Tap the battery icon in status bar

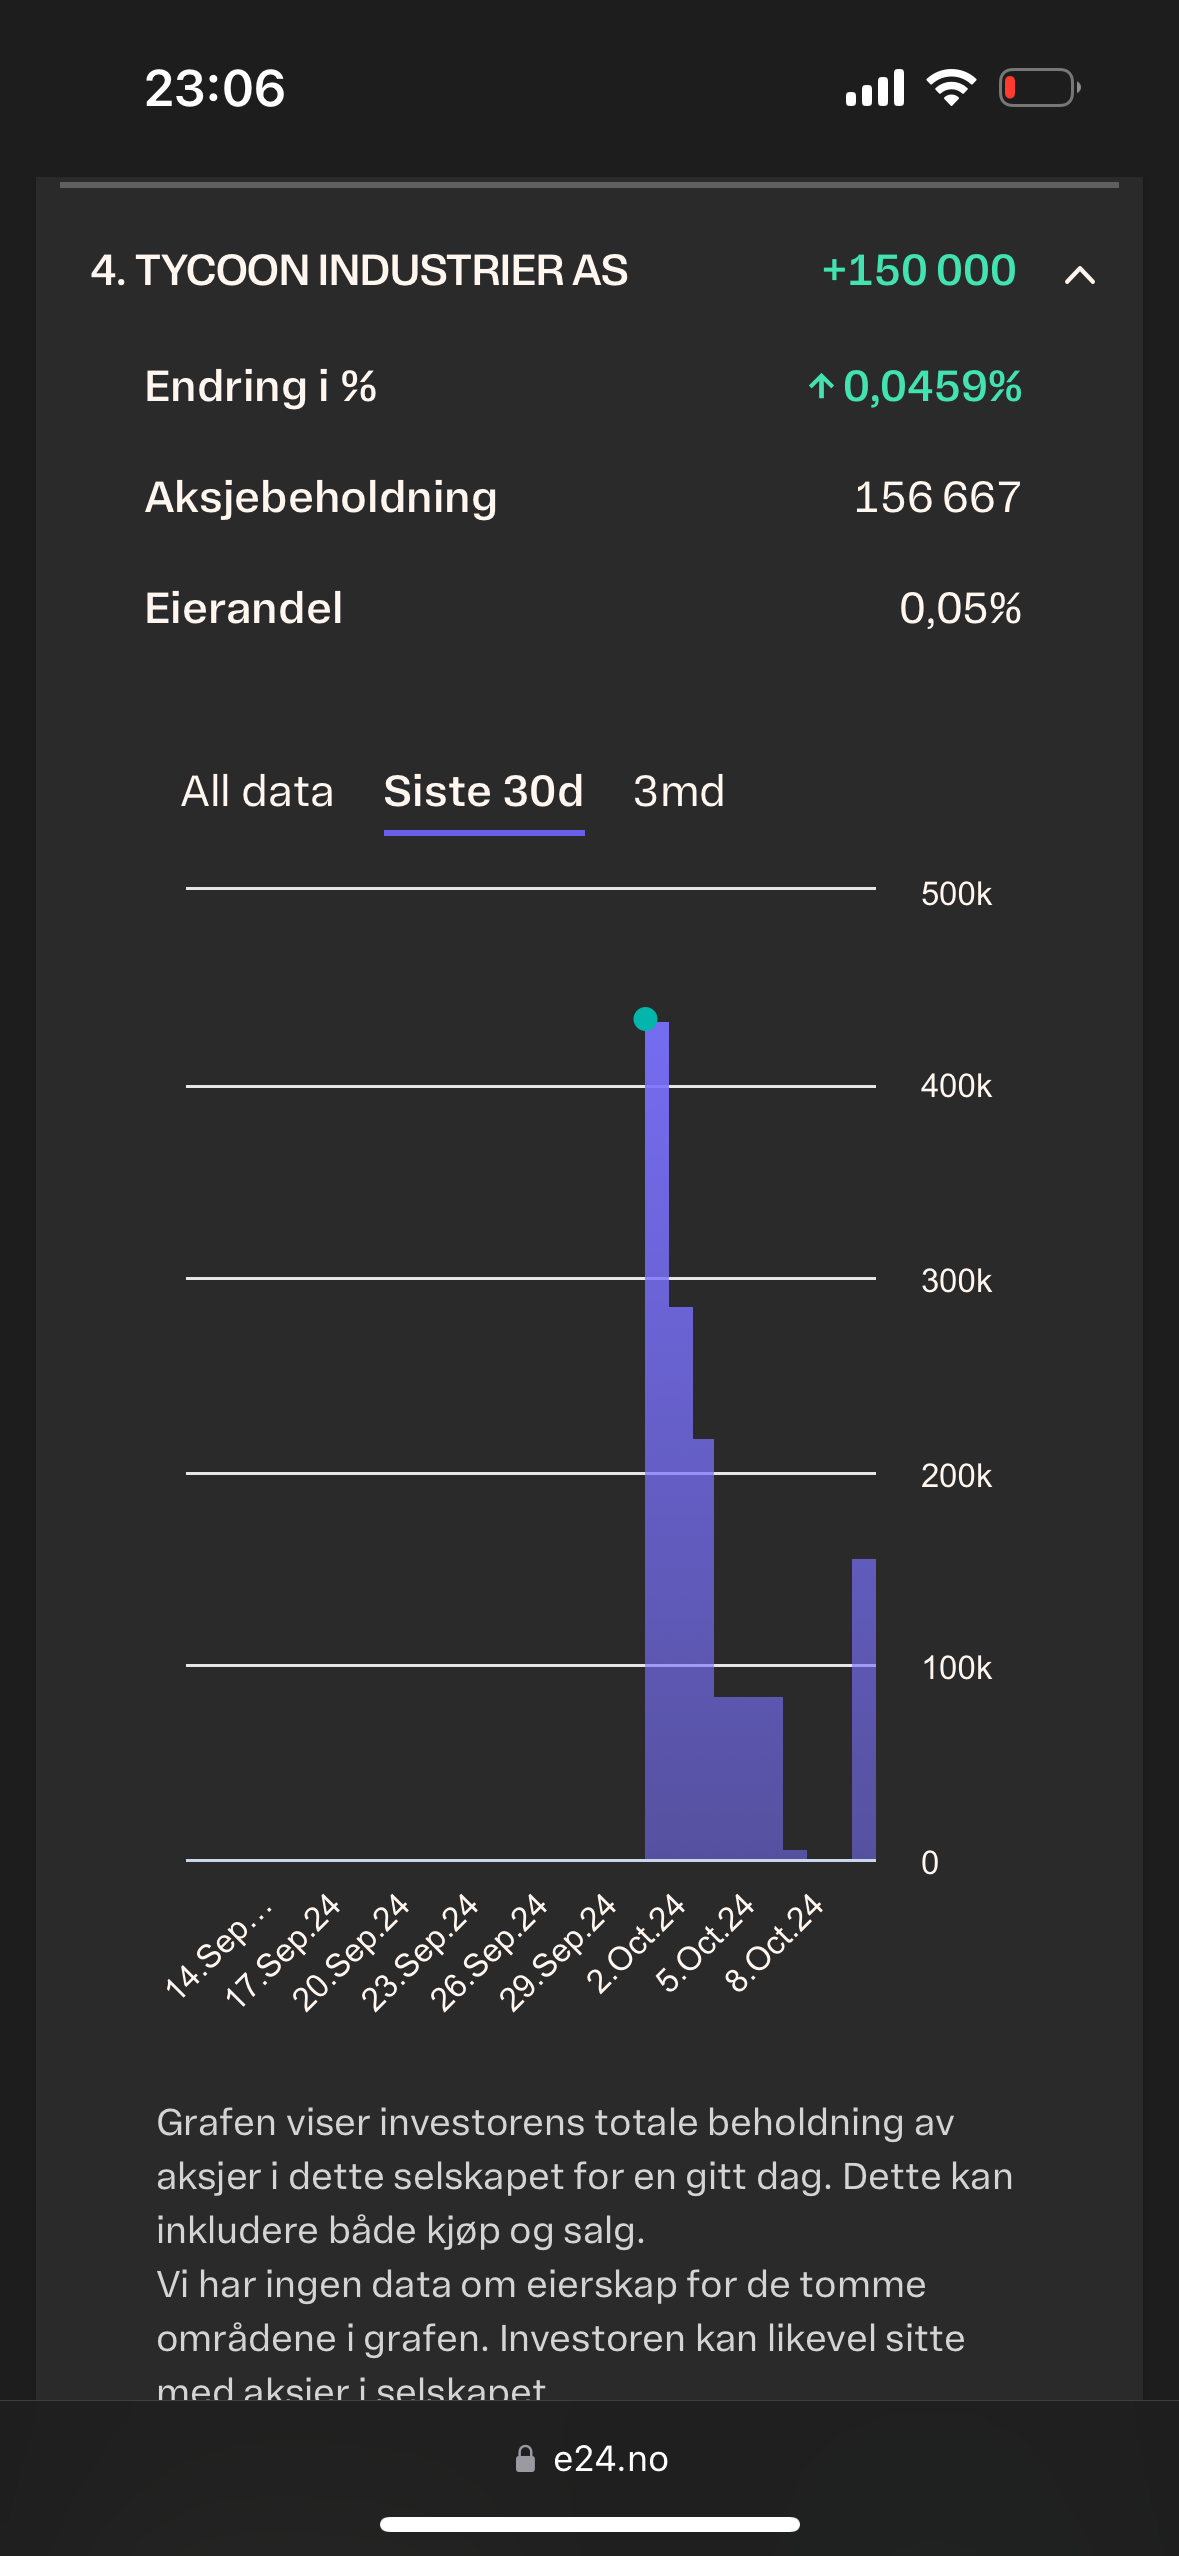[1039, 88]
